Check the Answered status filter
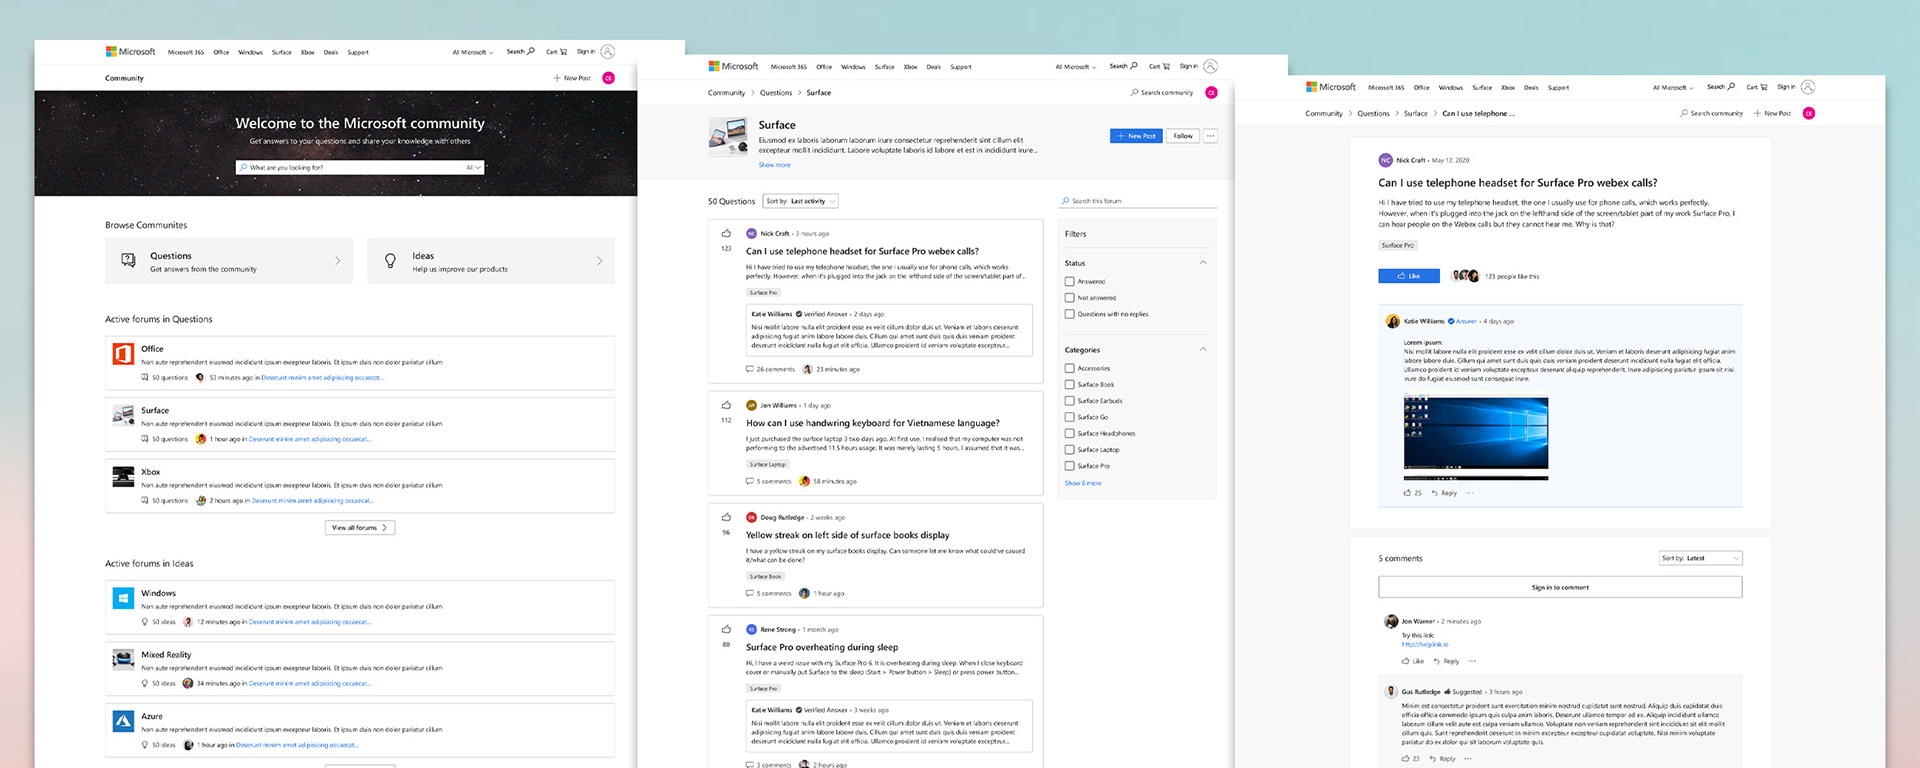The height and width of the screenshot is (768, 1920). (x=1070, y=282)
